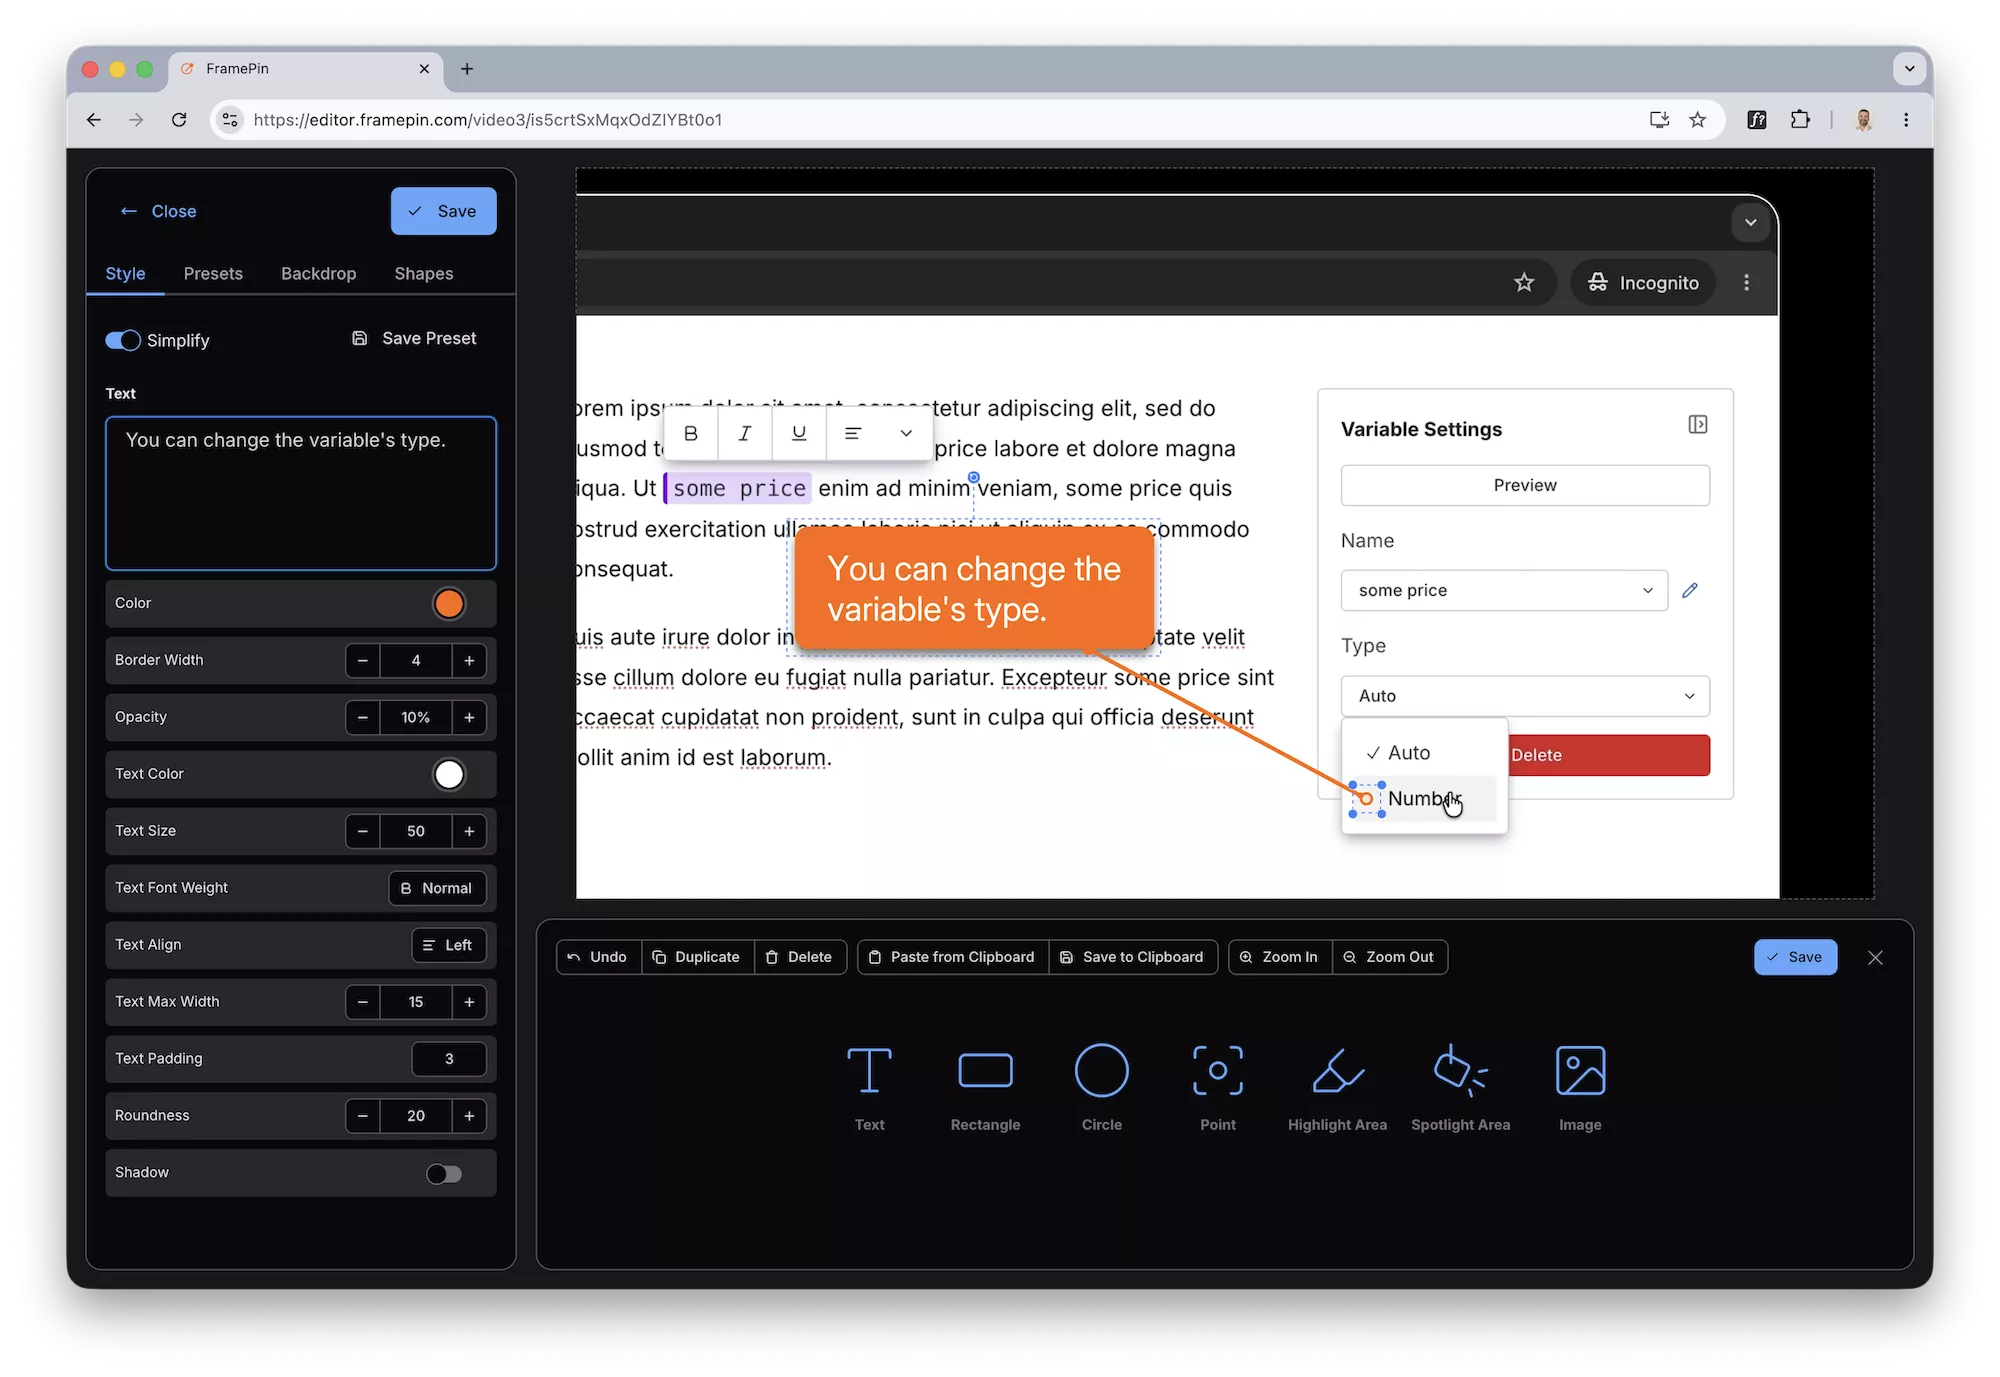Image resolution: width=2000 pixels, height=1377 pixels.
Task: Open the orange Color swatch
Action: click(449, 603)
